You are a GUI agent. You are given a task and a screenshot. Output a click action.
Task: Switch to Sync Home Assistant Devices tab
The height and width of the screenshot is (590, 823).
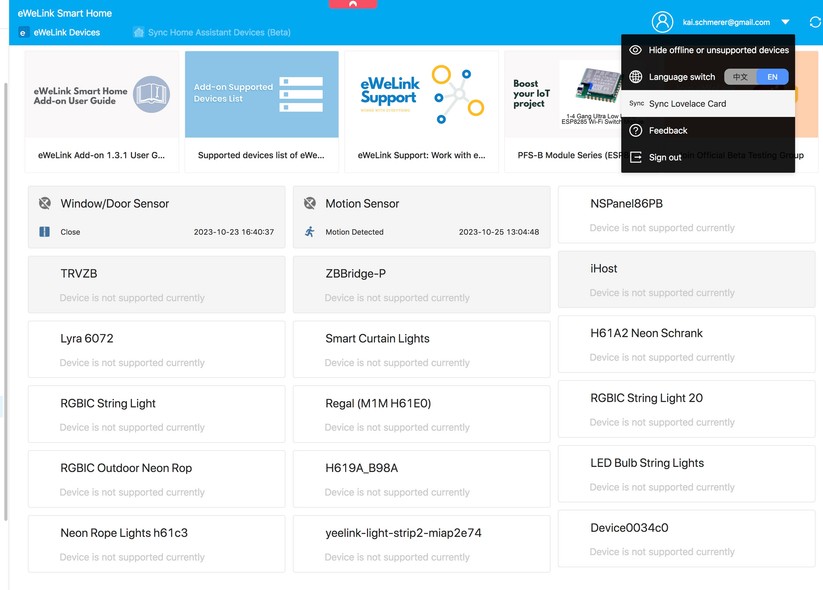(x=212, y=33)
